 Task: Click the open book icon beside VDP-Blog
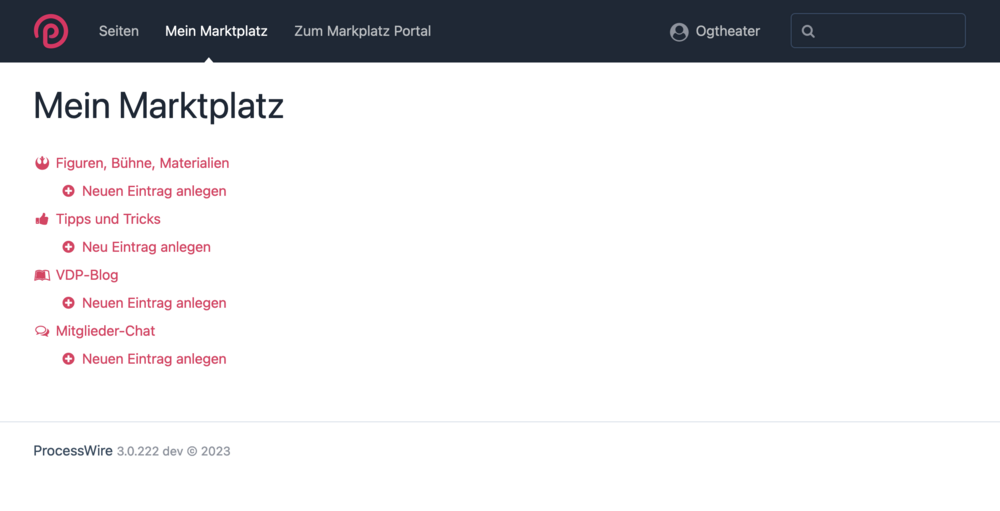coord(42,275)
